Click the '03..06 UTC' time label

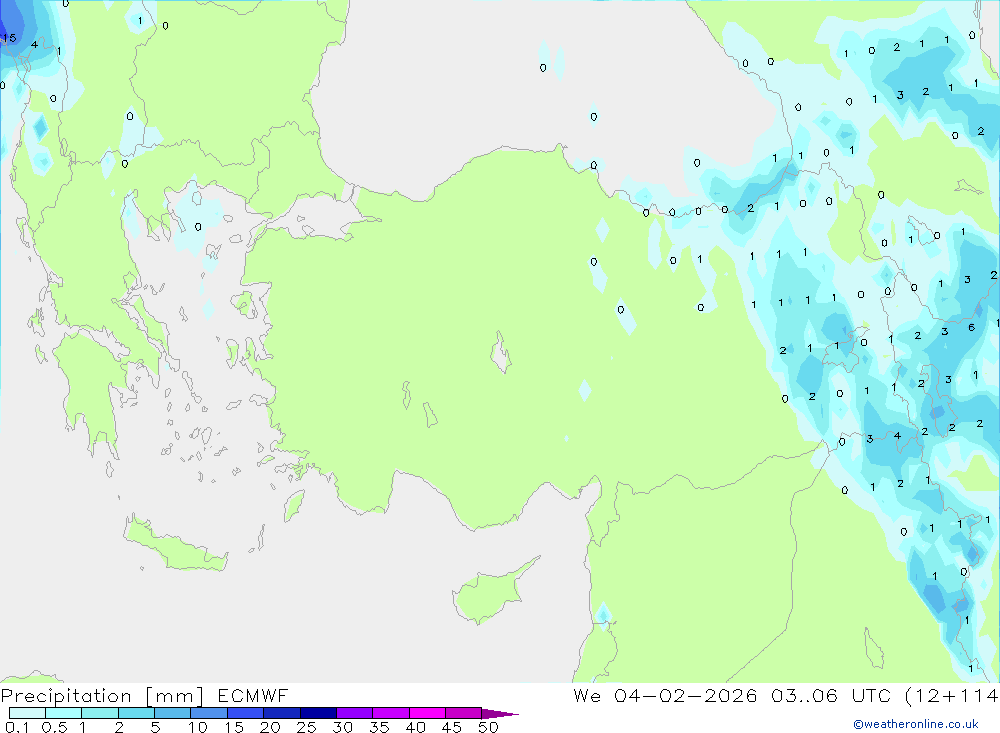831,695
